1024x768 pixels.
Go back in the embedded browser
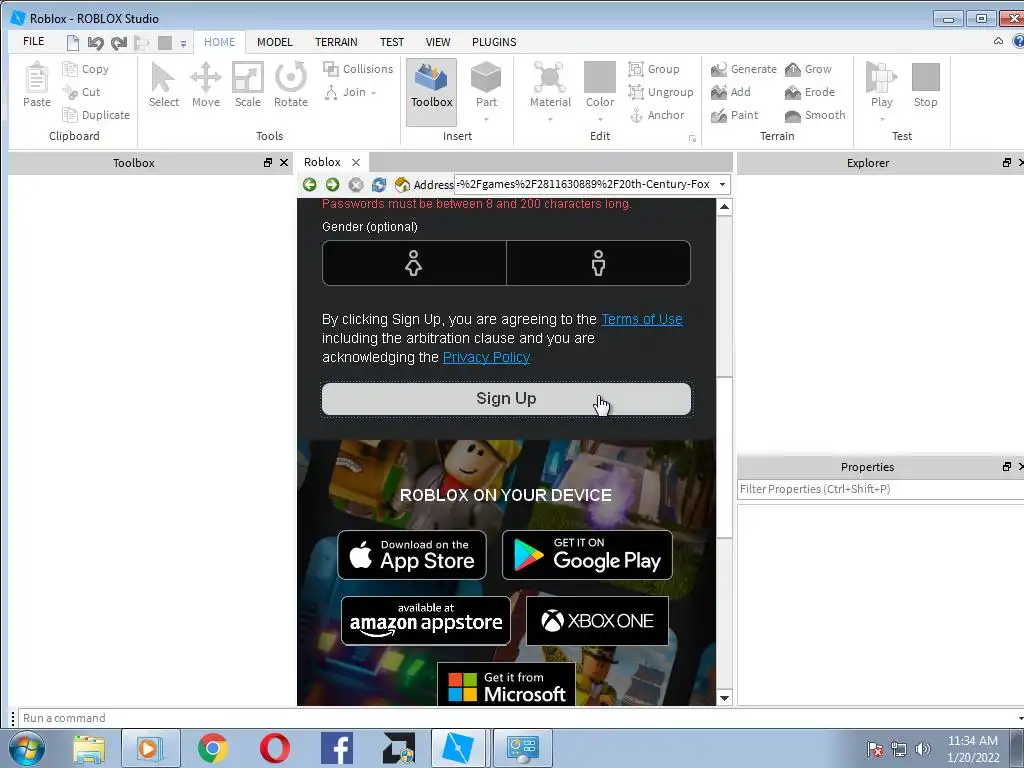(310, 185)
